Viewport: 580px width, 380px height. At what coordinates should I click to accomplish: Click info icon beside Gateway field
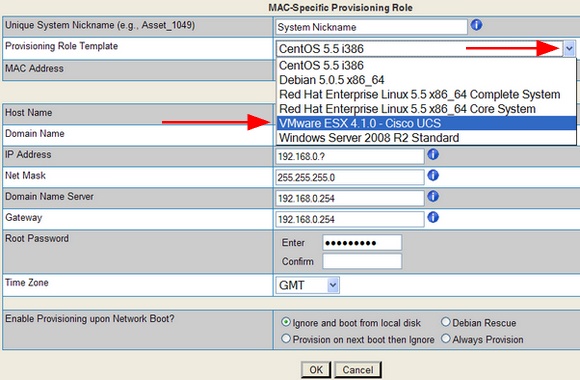433,218
